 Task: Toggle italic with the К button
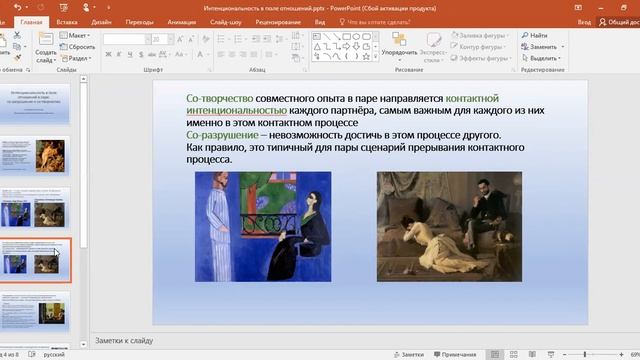tap(119, 54)
